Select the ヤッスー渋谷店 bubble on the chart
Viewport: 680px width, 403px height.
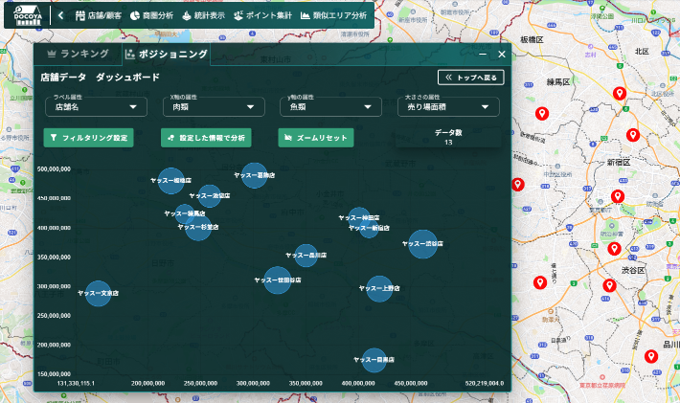point(423,243)
